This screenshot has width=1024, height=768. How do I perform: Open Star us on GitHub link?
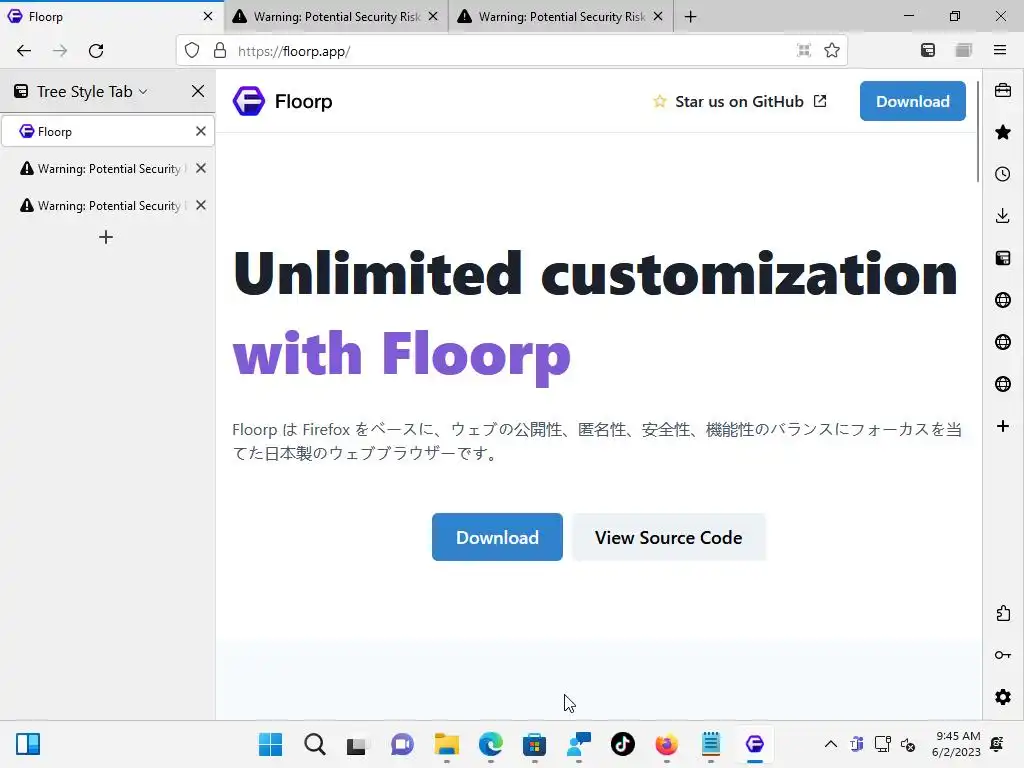point(740,101)
